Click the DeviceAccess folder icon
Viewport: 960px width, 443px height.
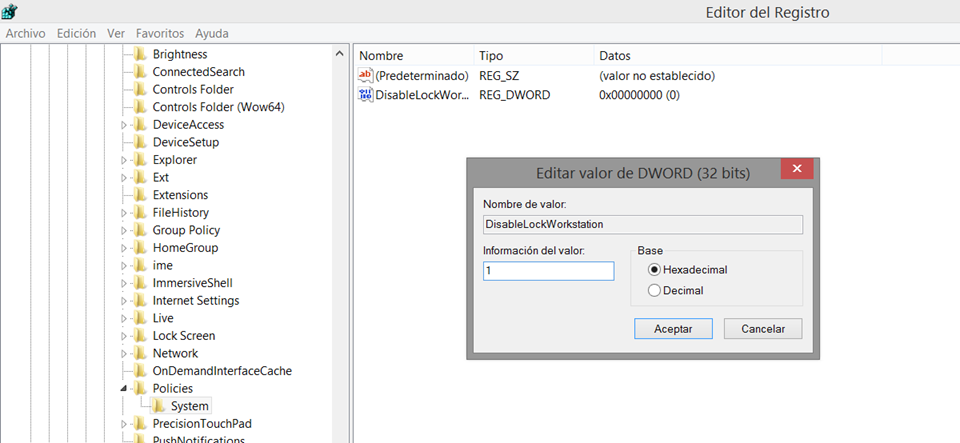[140, 125]
